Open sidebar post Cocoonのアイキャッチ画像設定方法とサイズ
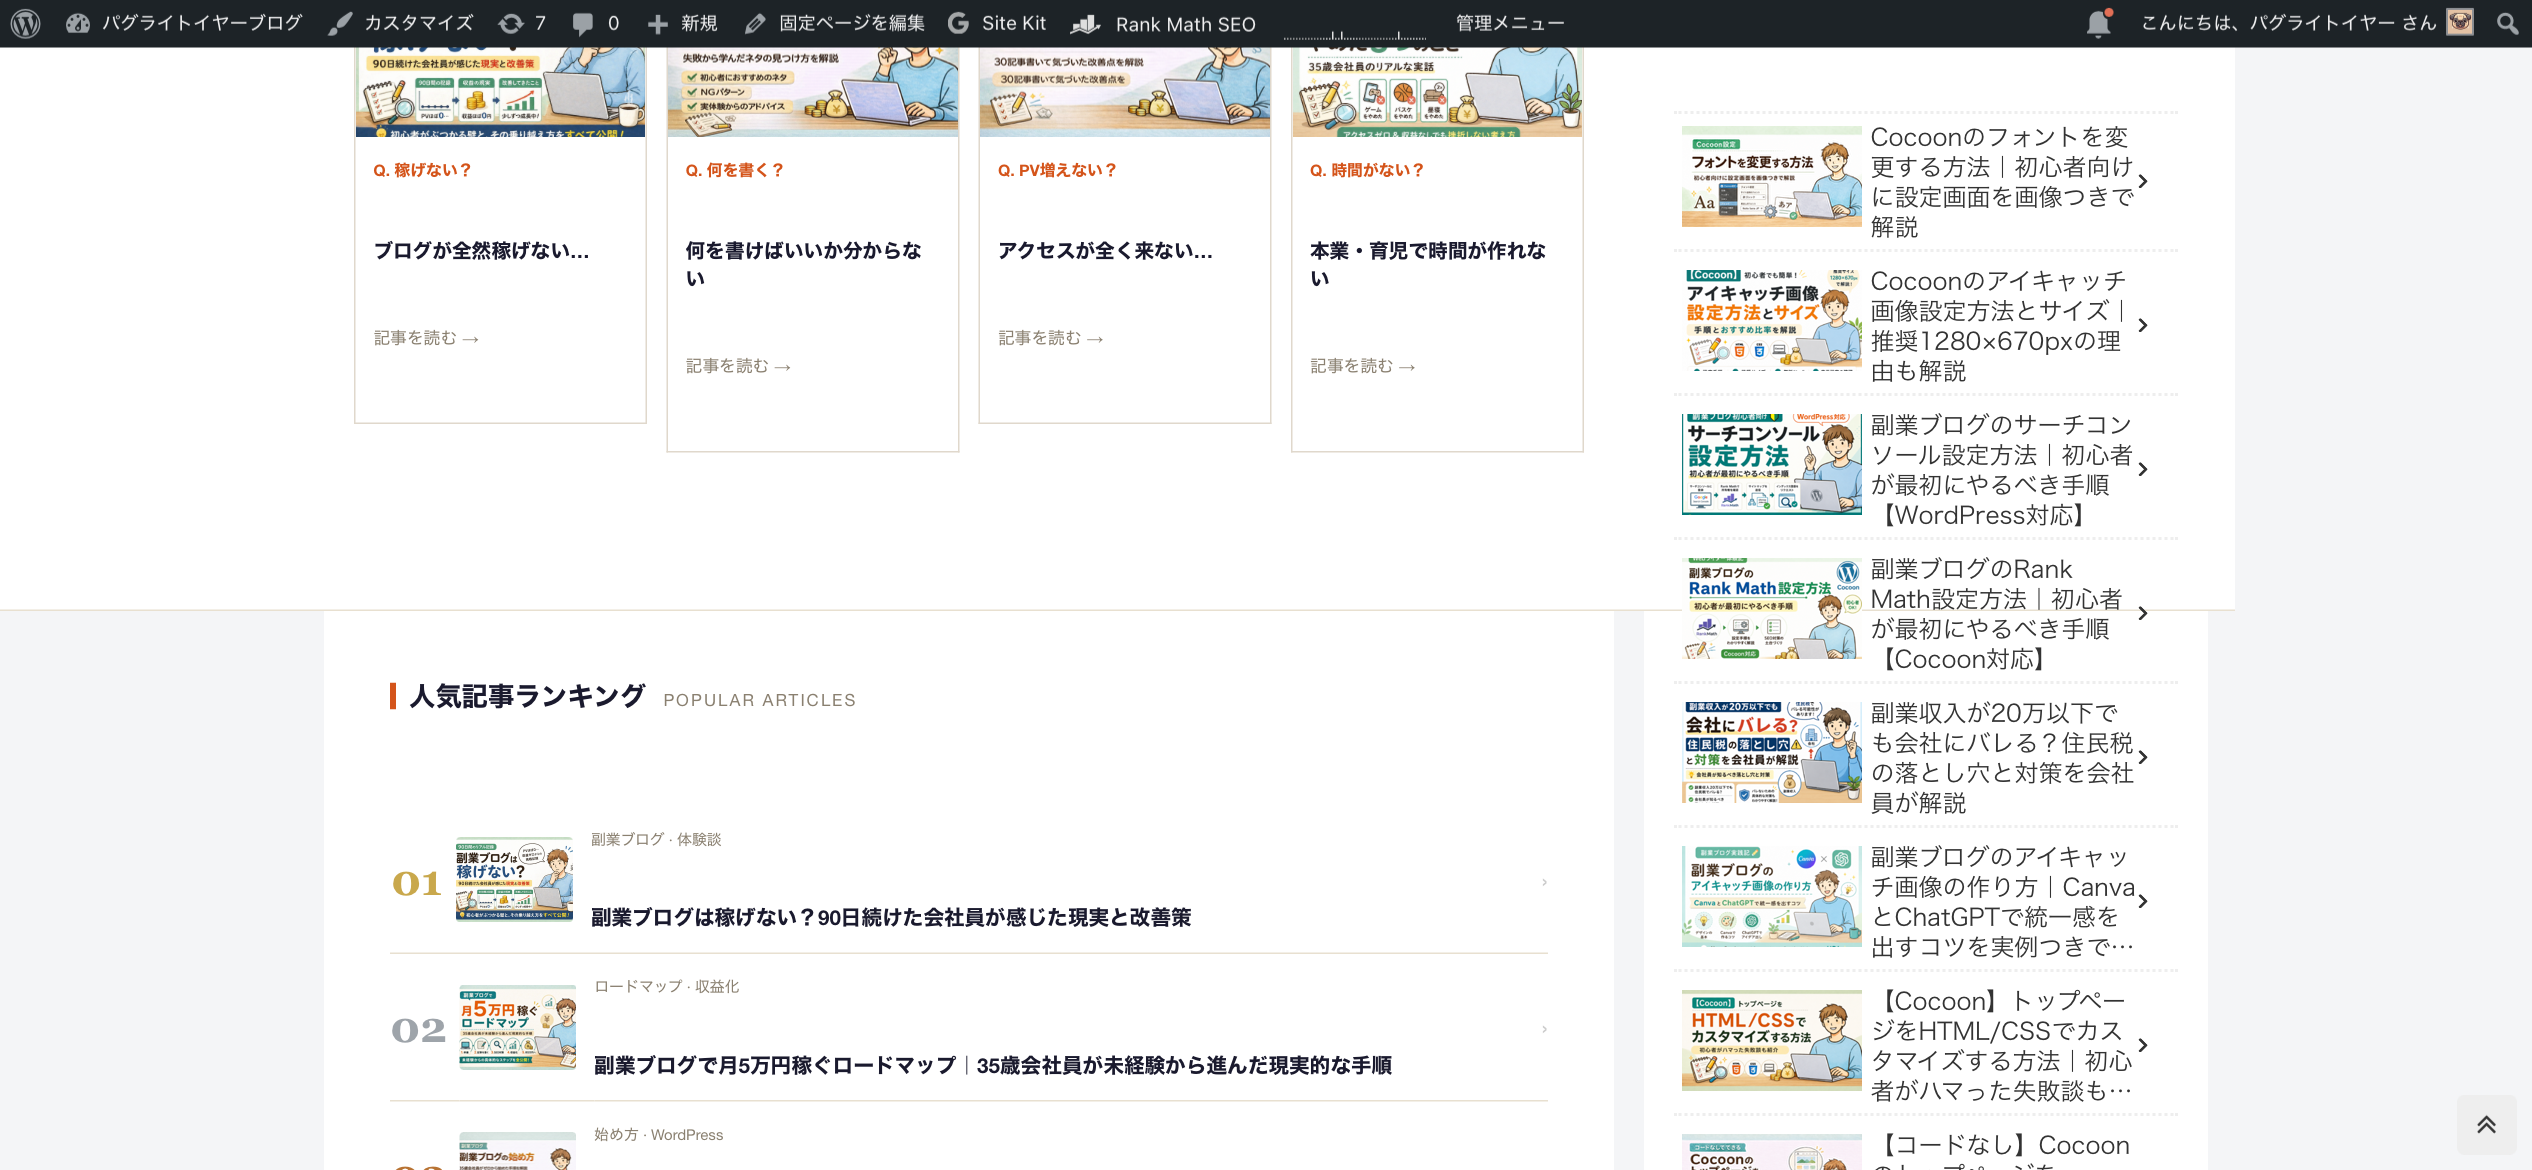This screenshot has height=1170, width=2532. (1998, 325)
